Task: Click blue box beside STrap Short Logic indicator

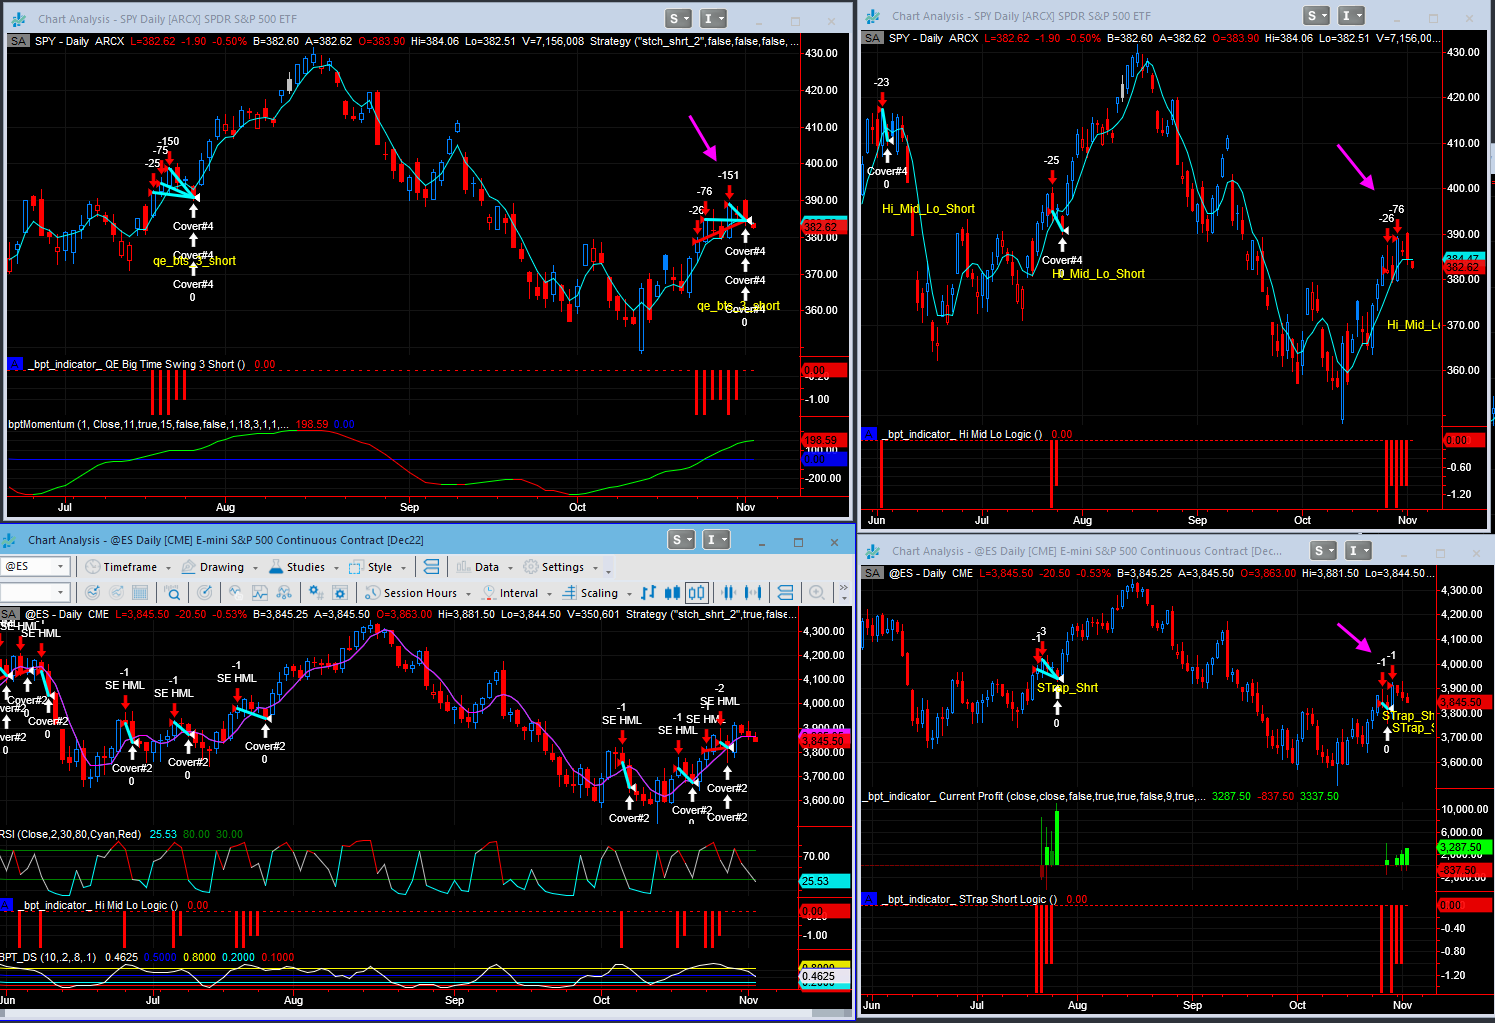Action: click(x=869, y=899)
